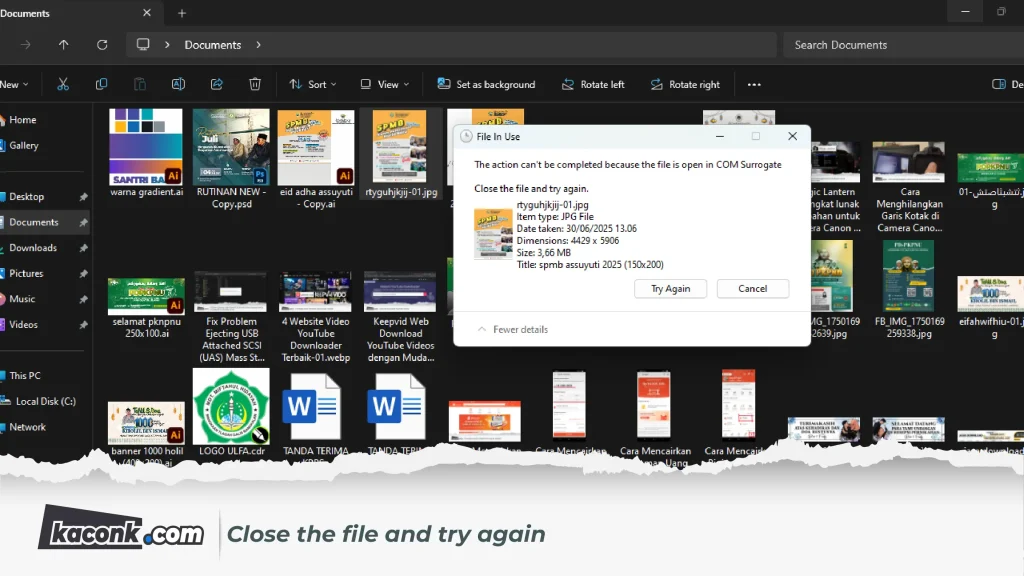1024x576 pixels.
Task: Open the View dropdown
Action: [x=383, y=84]
